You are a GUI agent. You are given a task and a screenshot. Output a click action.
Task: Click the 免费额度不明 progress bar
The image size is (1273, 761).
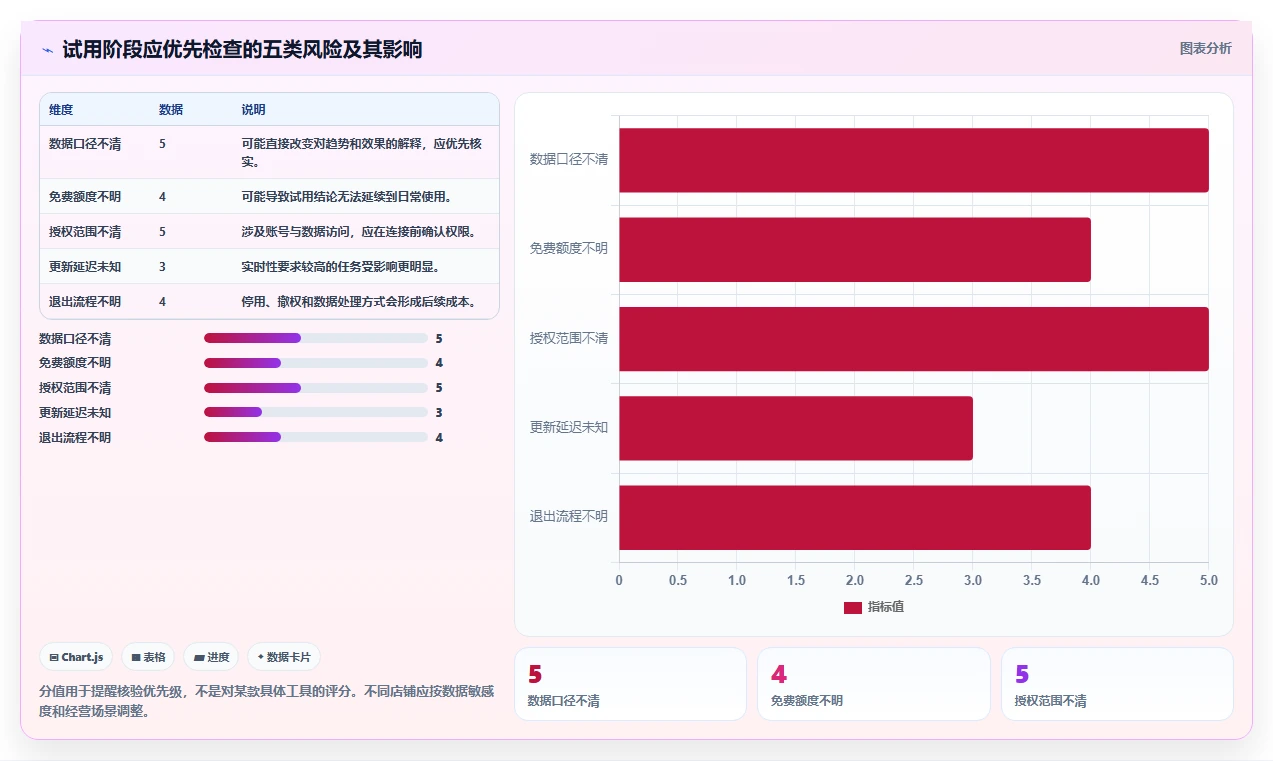[316, 363]
